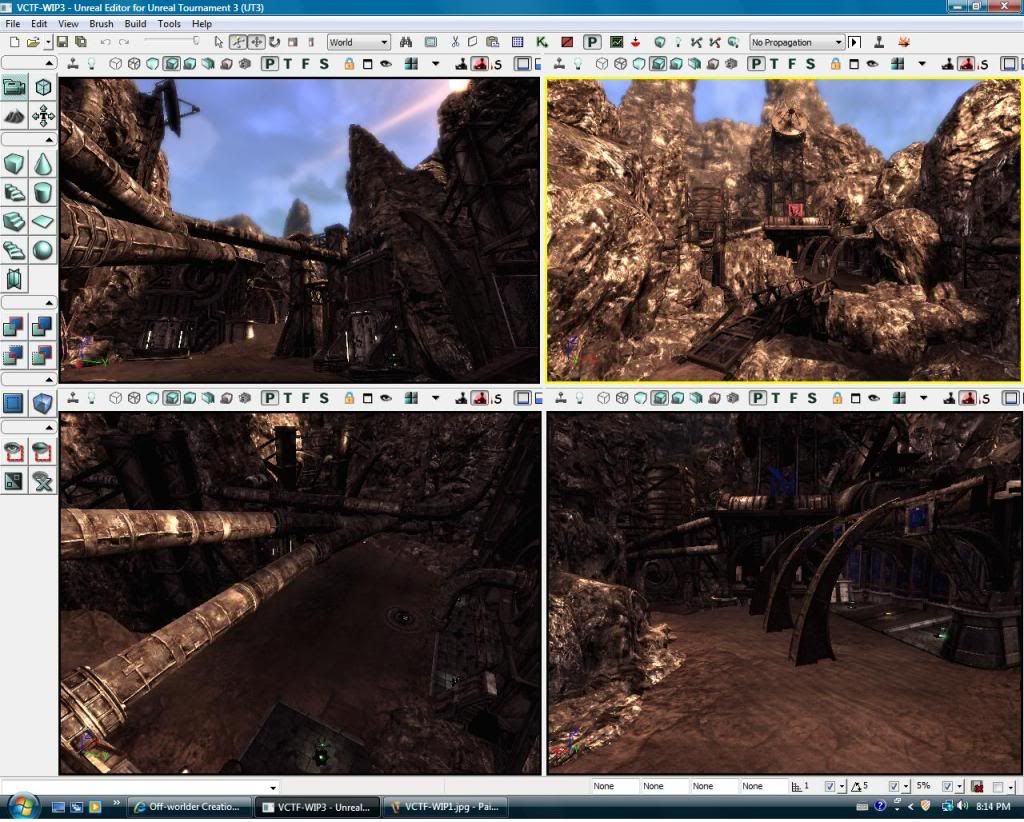Toggle Perspective P view in top-left viewport
1024x822 pixels.
click(x=270, y=64)
